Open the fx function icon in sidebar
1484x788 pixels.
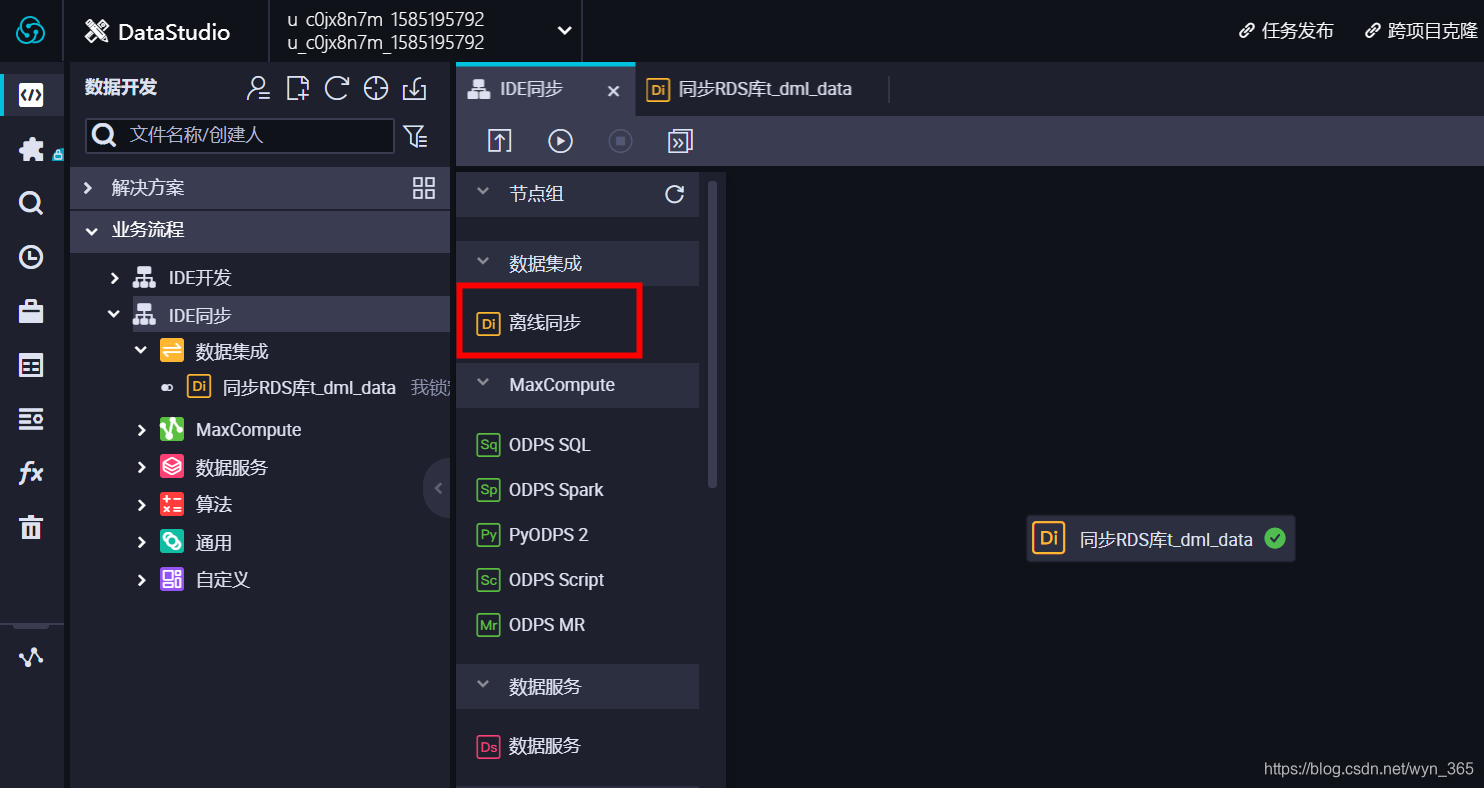click(31, 473)
